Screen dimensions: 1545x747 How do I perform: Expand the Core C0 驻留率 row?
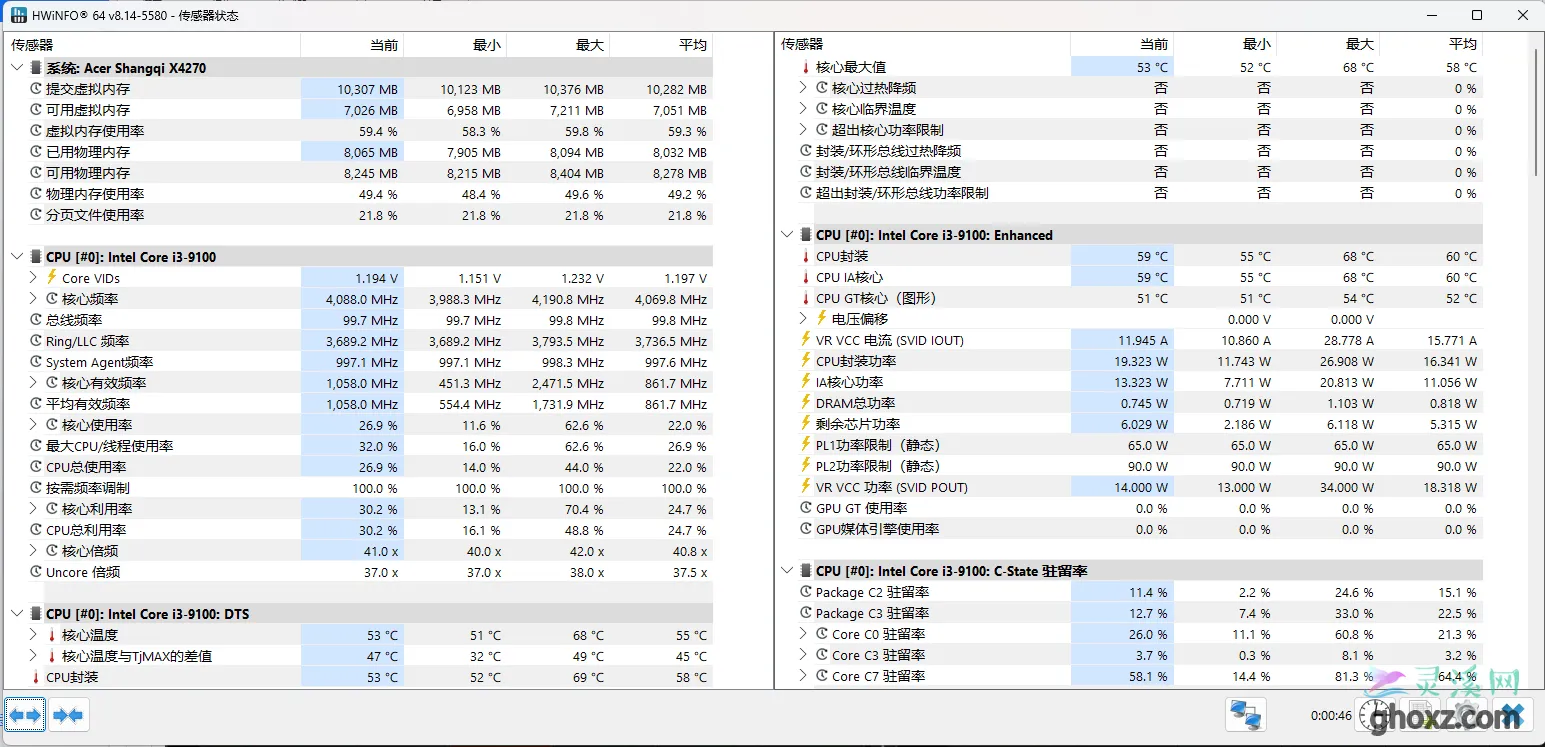pyautogui.click(x=803, y=634)
